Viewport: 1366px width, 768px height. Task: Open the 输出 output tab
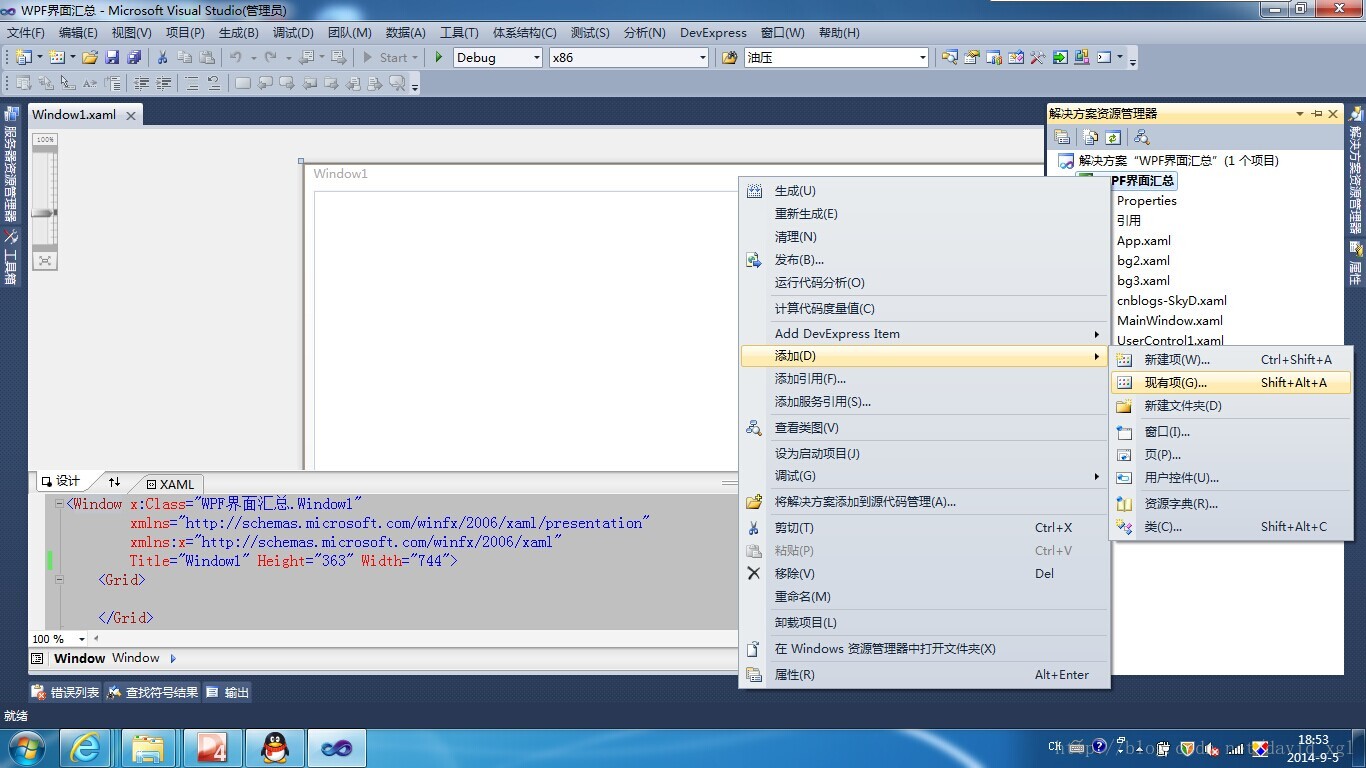tap(228, 692)
